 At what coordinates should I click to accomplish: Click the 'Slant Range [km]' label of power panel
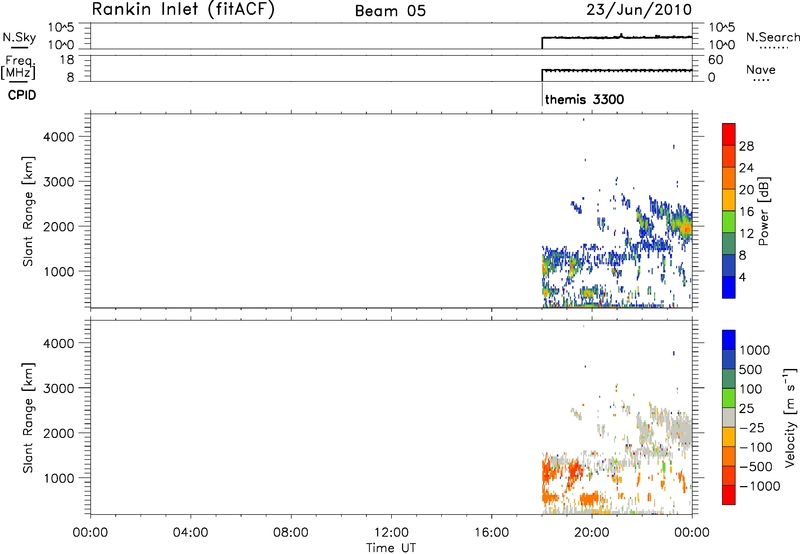click(x=28, y=211)
